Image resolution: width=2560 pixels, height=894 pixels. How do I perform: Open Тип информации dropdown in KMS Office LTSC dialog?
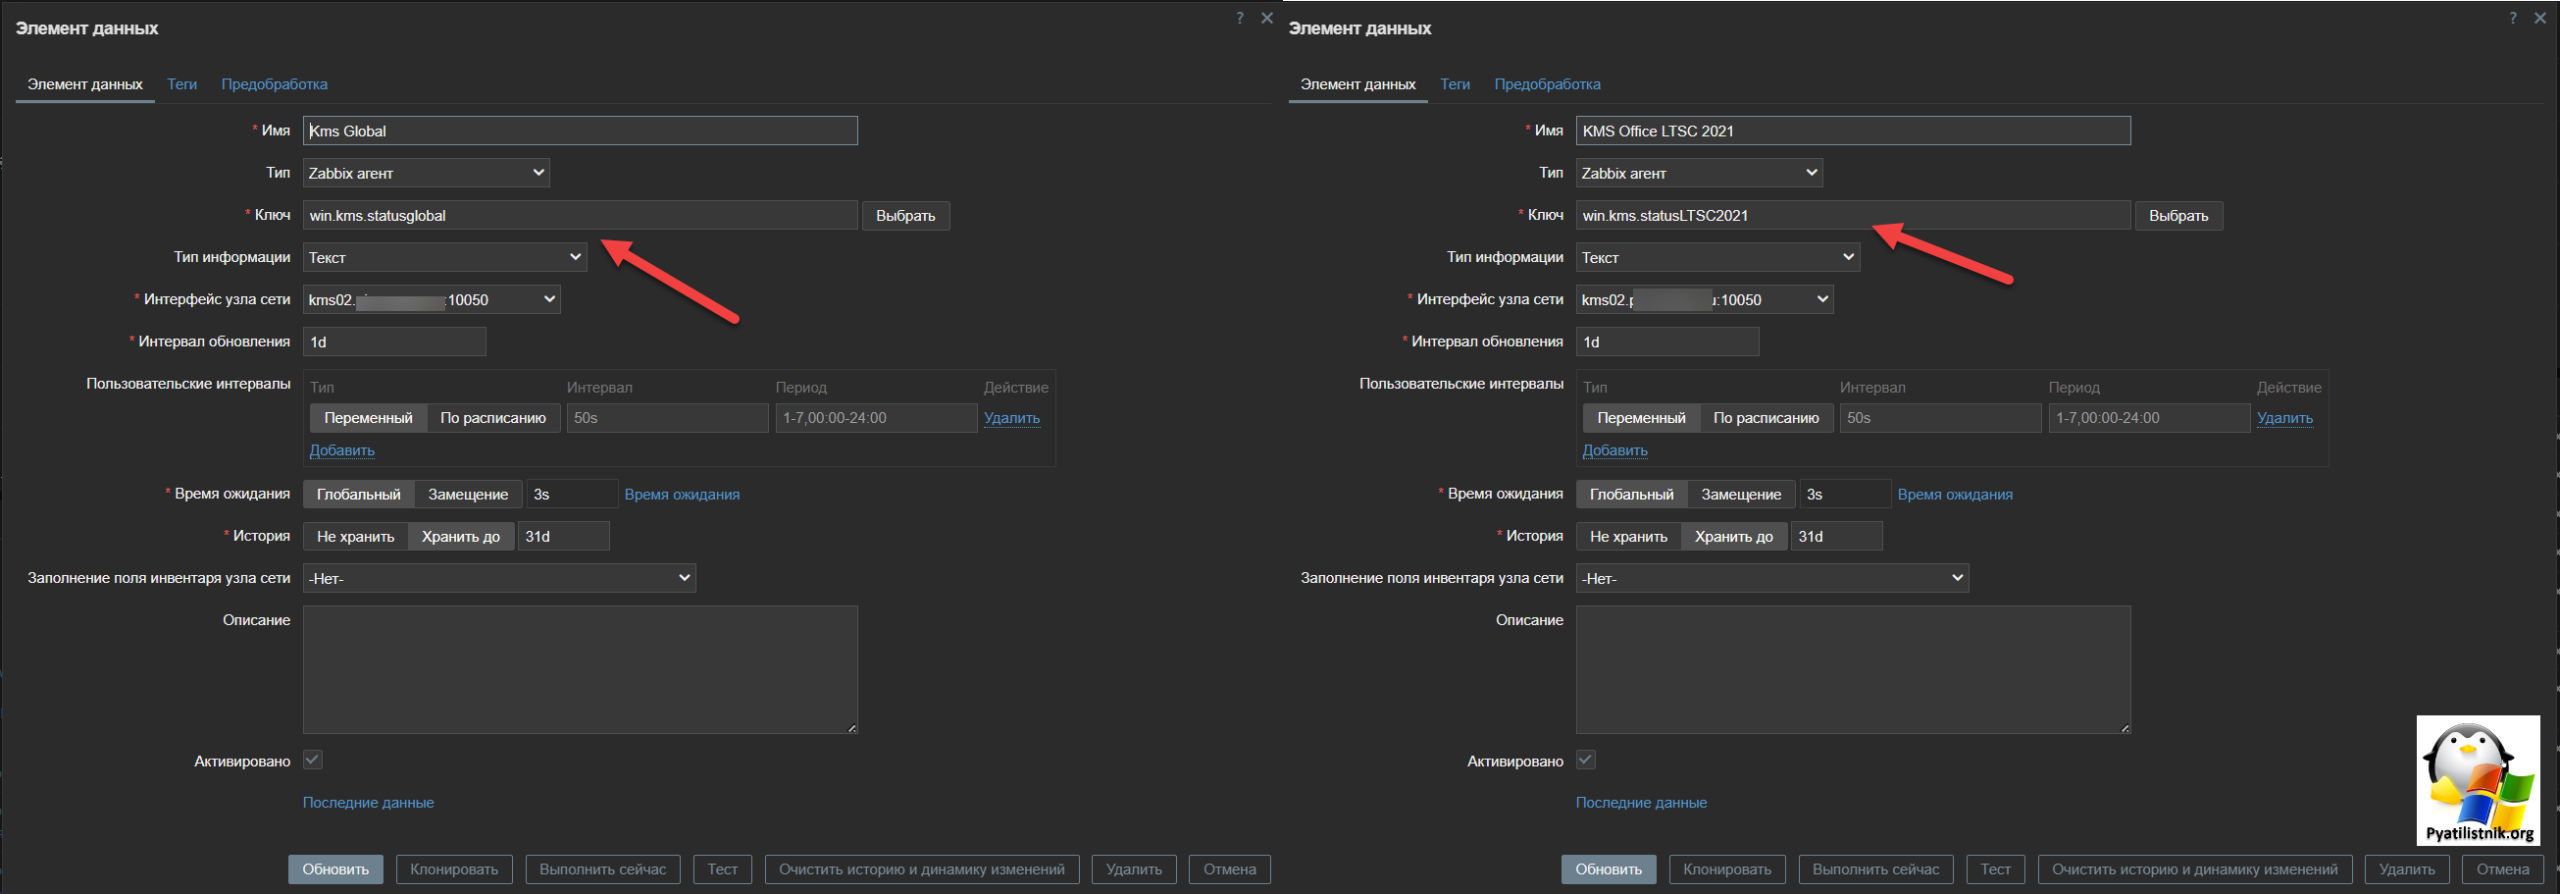(x=1718, y=257)
